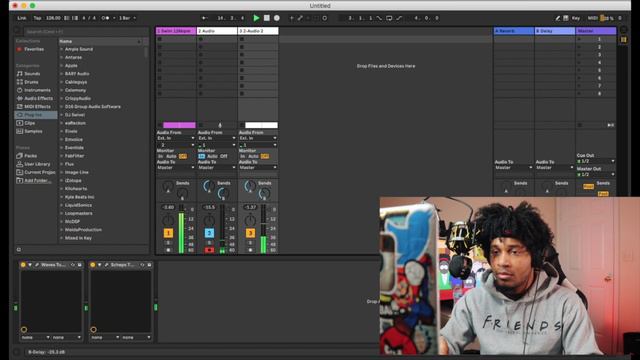Toggle browser preview headphone icon
Image resolution: width=640 pixels, height=360 pixels.
tap(19, 249)
